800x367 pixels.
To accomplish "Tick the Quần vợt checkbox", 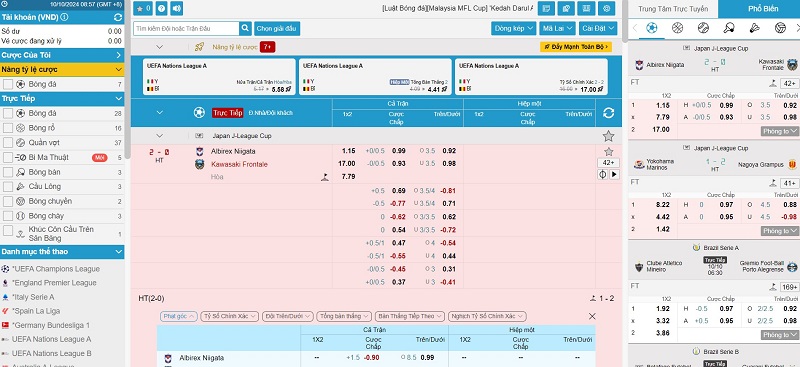I will point(8,143).
